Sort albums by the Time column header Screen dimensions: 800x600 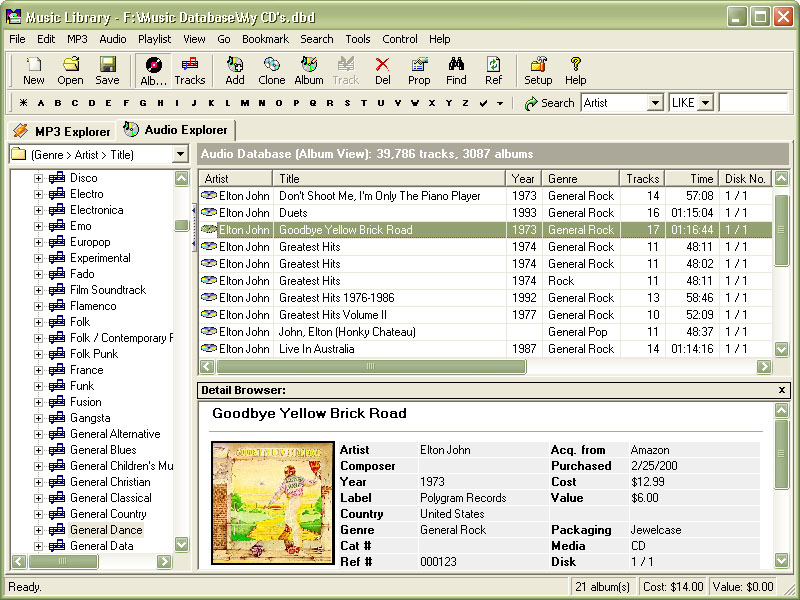[x=692, y=179]
